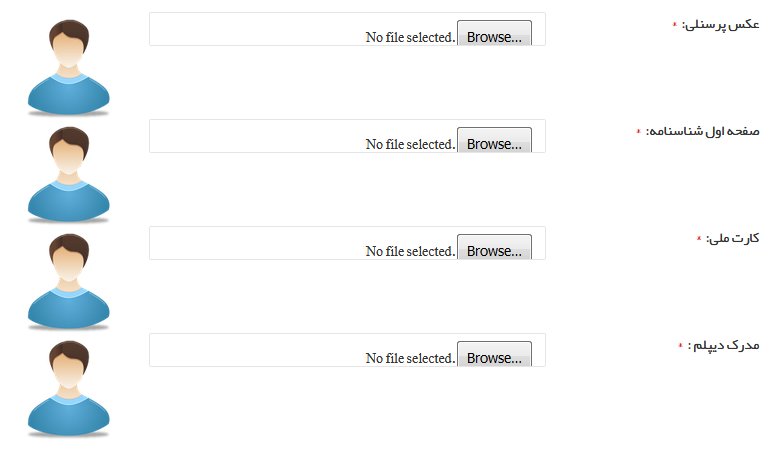Image resolution: width=773 pixels, height=457 pixels.
Task: Click red required asterisk beside کارت ملی
Action: pyautogui.click(x=699, y=238)
